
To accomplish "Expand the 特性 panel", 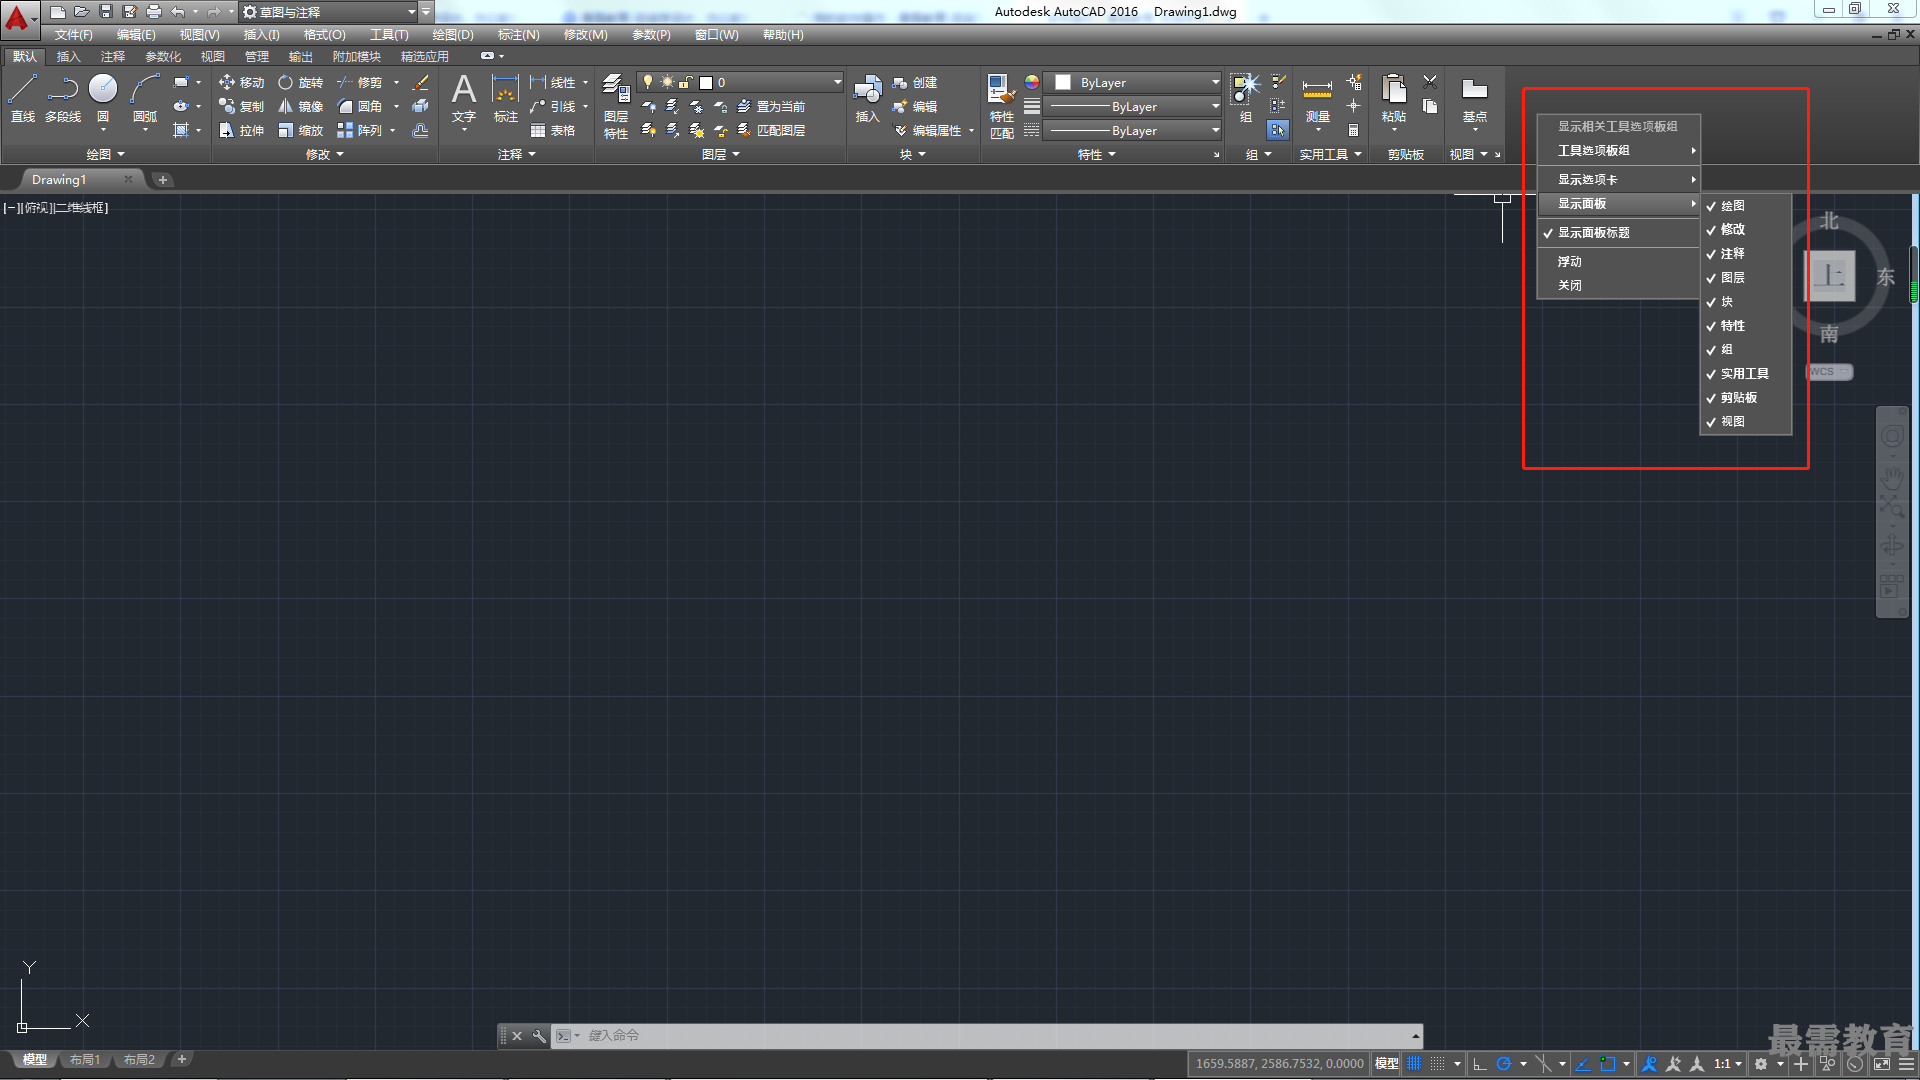I will click(1097, 155).
